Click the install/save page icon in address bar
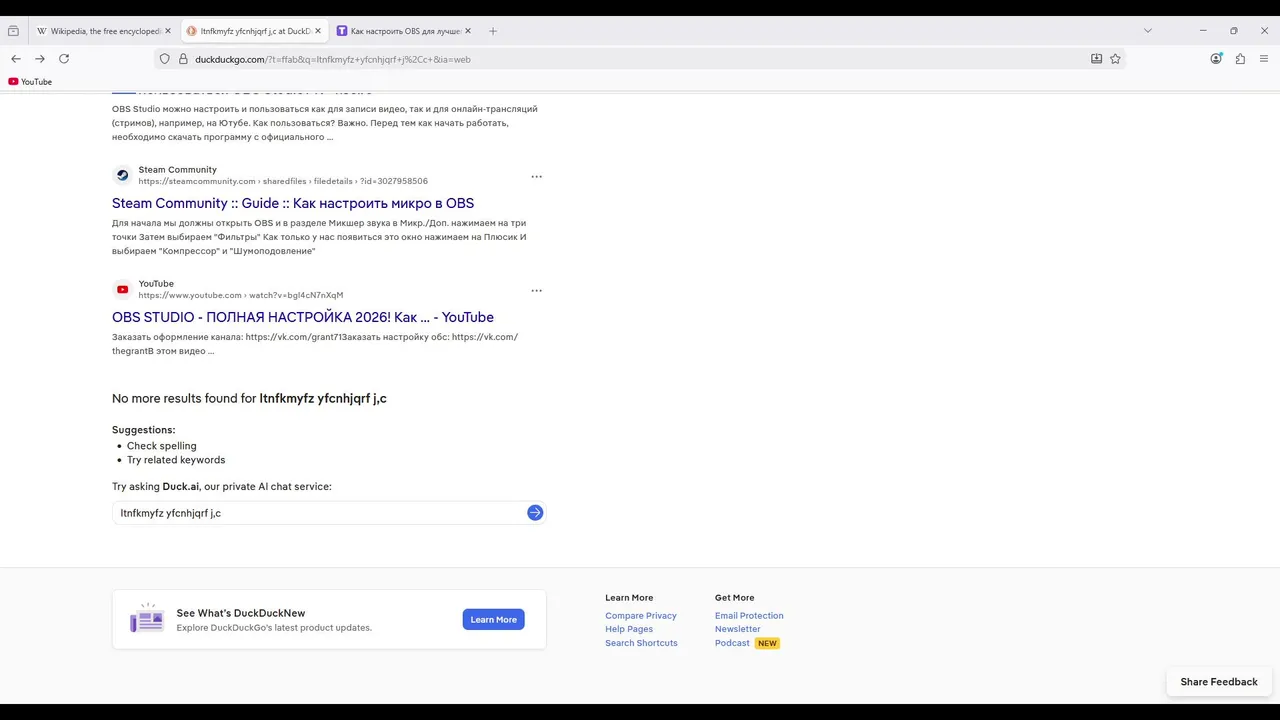 (1096, 59)
